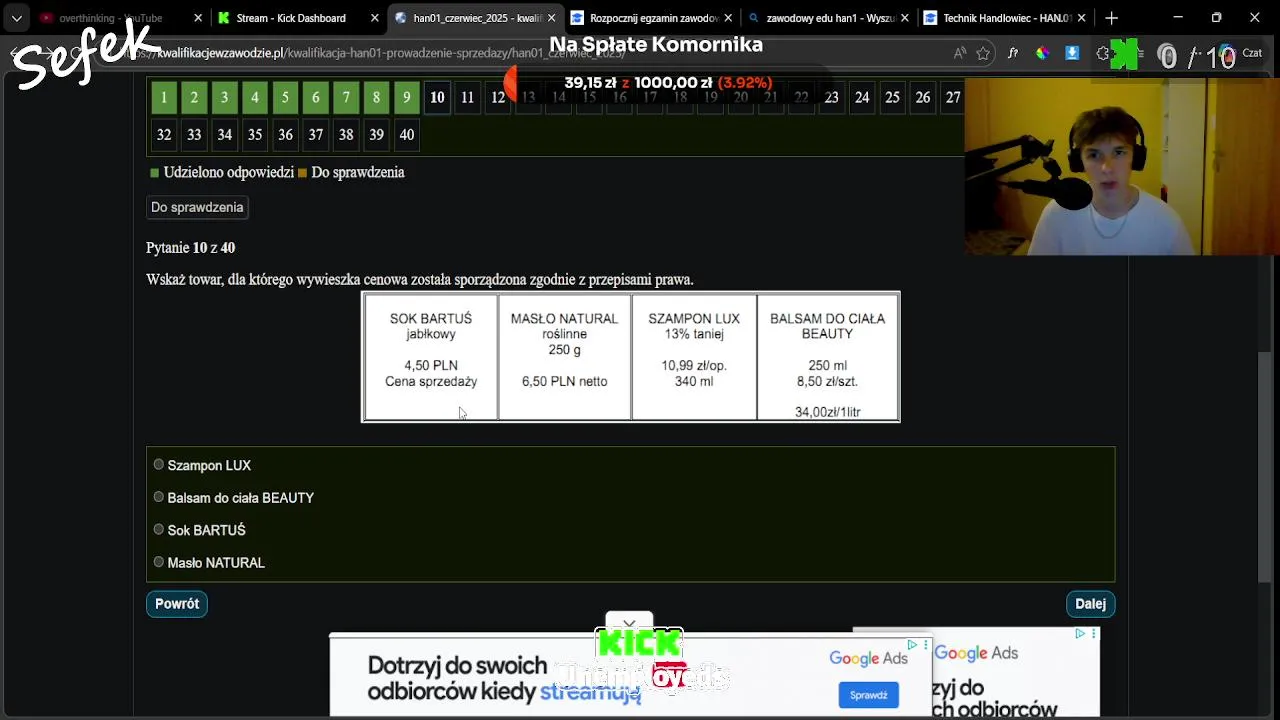Screen dimensions: 1280x720
Task: Open a new browser tab
Action: point(1111,18)
